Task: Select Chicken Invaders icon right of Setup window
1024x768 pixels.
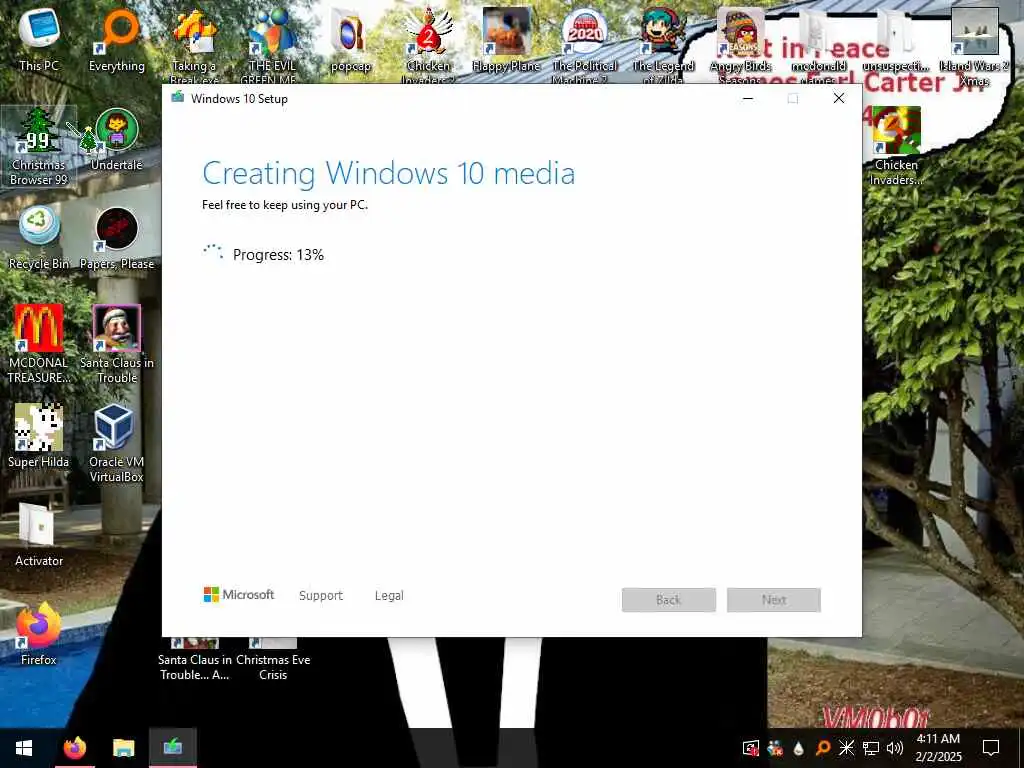Action: click(x=896, y=147)
